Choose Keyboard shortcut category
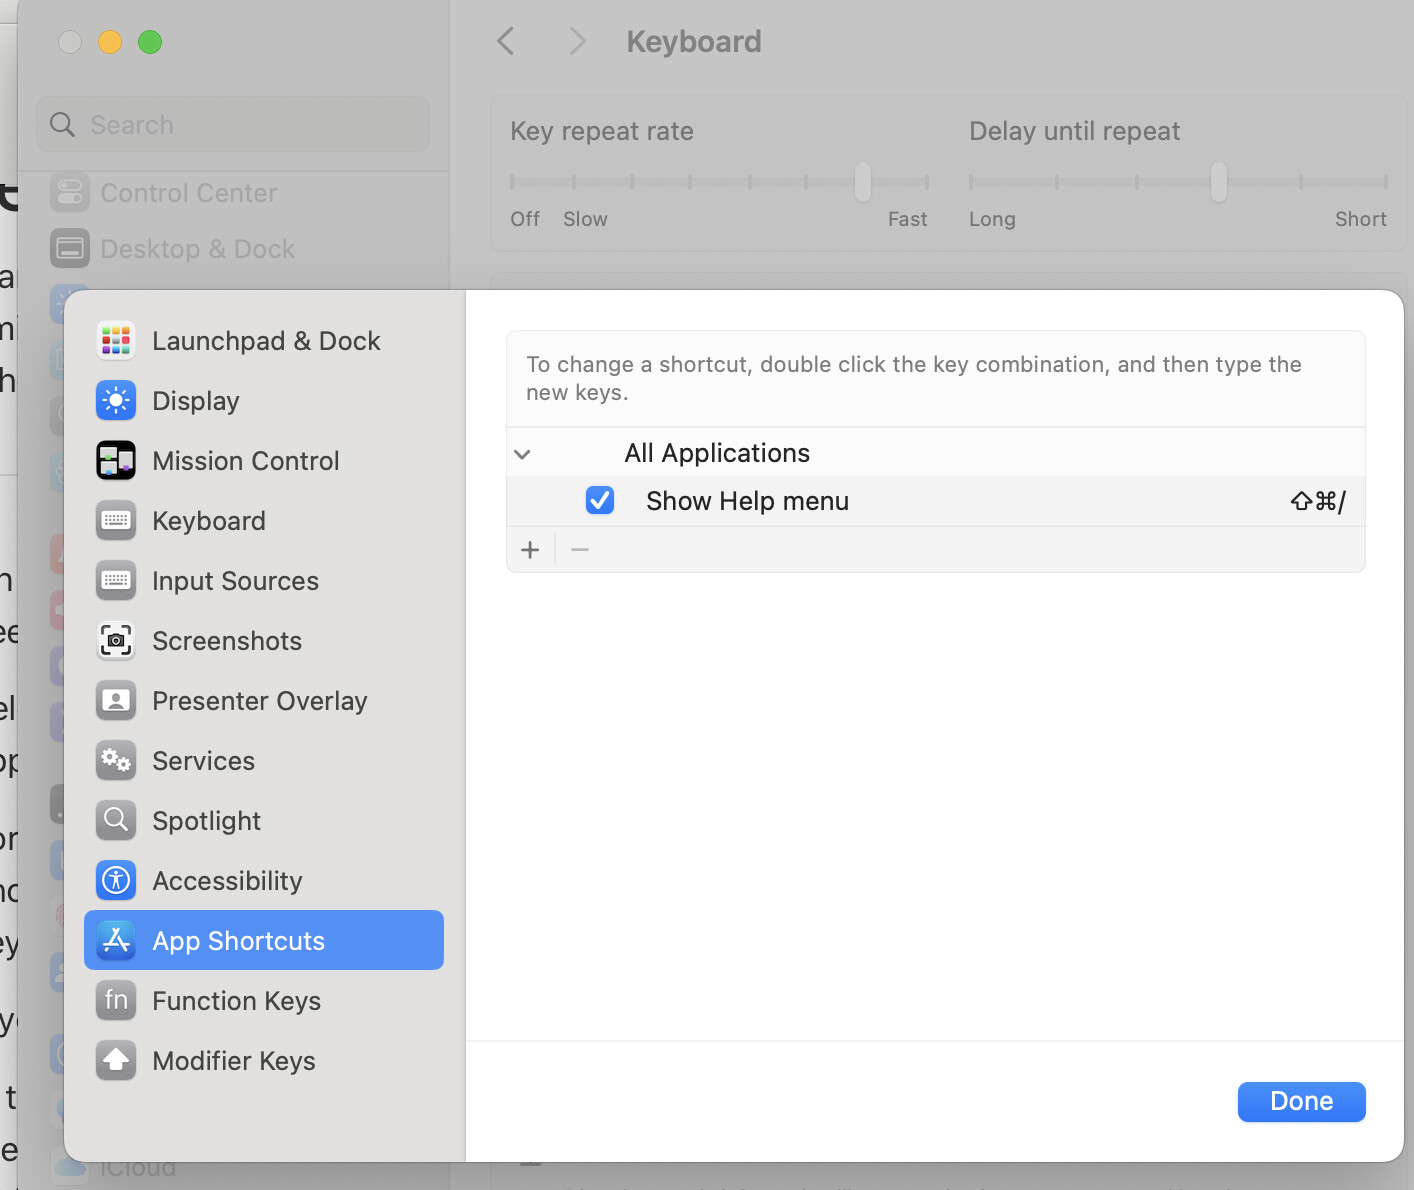Image resolution: width=1414 pixels, height=1190 pixels. [264, 521]
